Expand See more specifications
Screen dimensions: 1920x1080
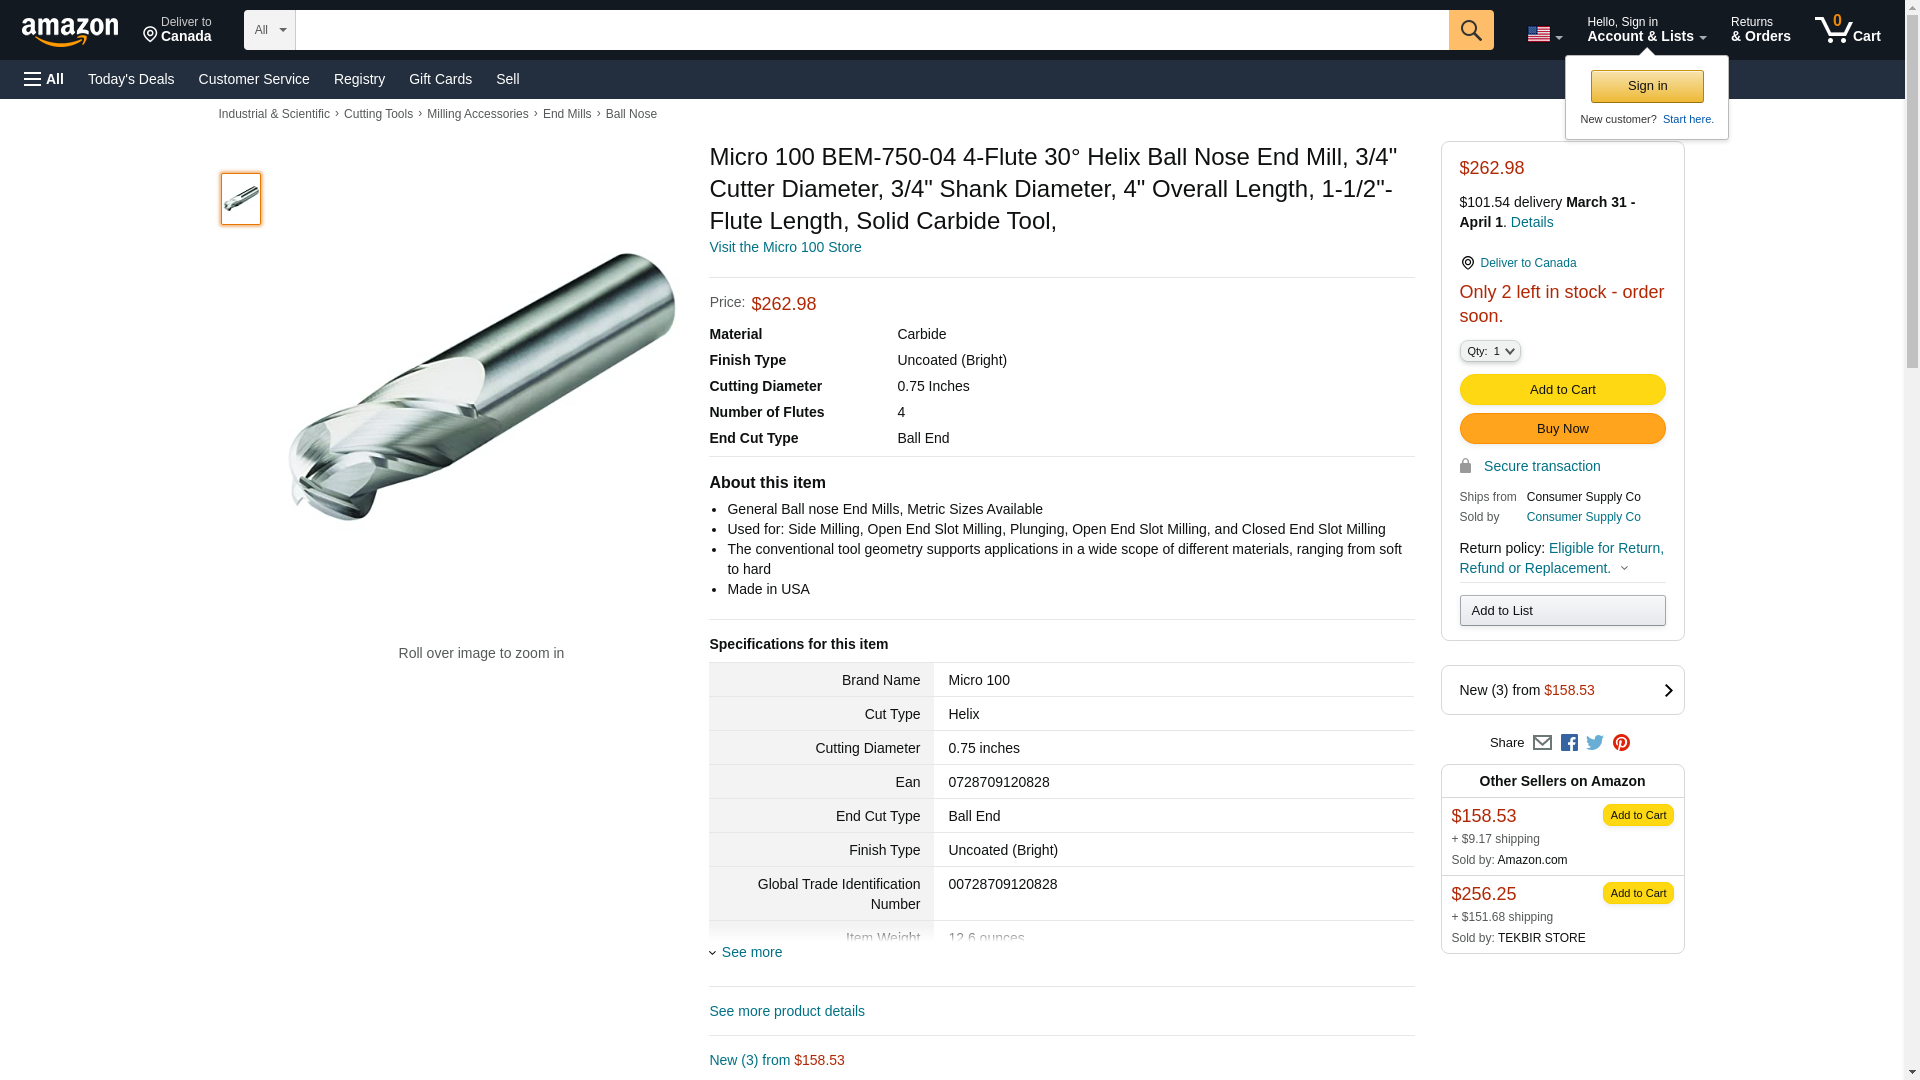(751, 952)
